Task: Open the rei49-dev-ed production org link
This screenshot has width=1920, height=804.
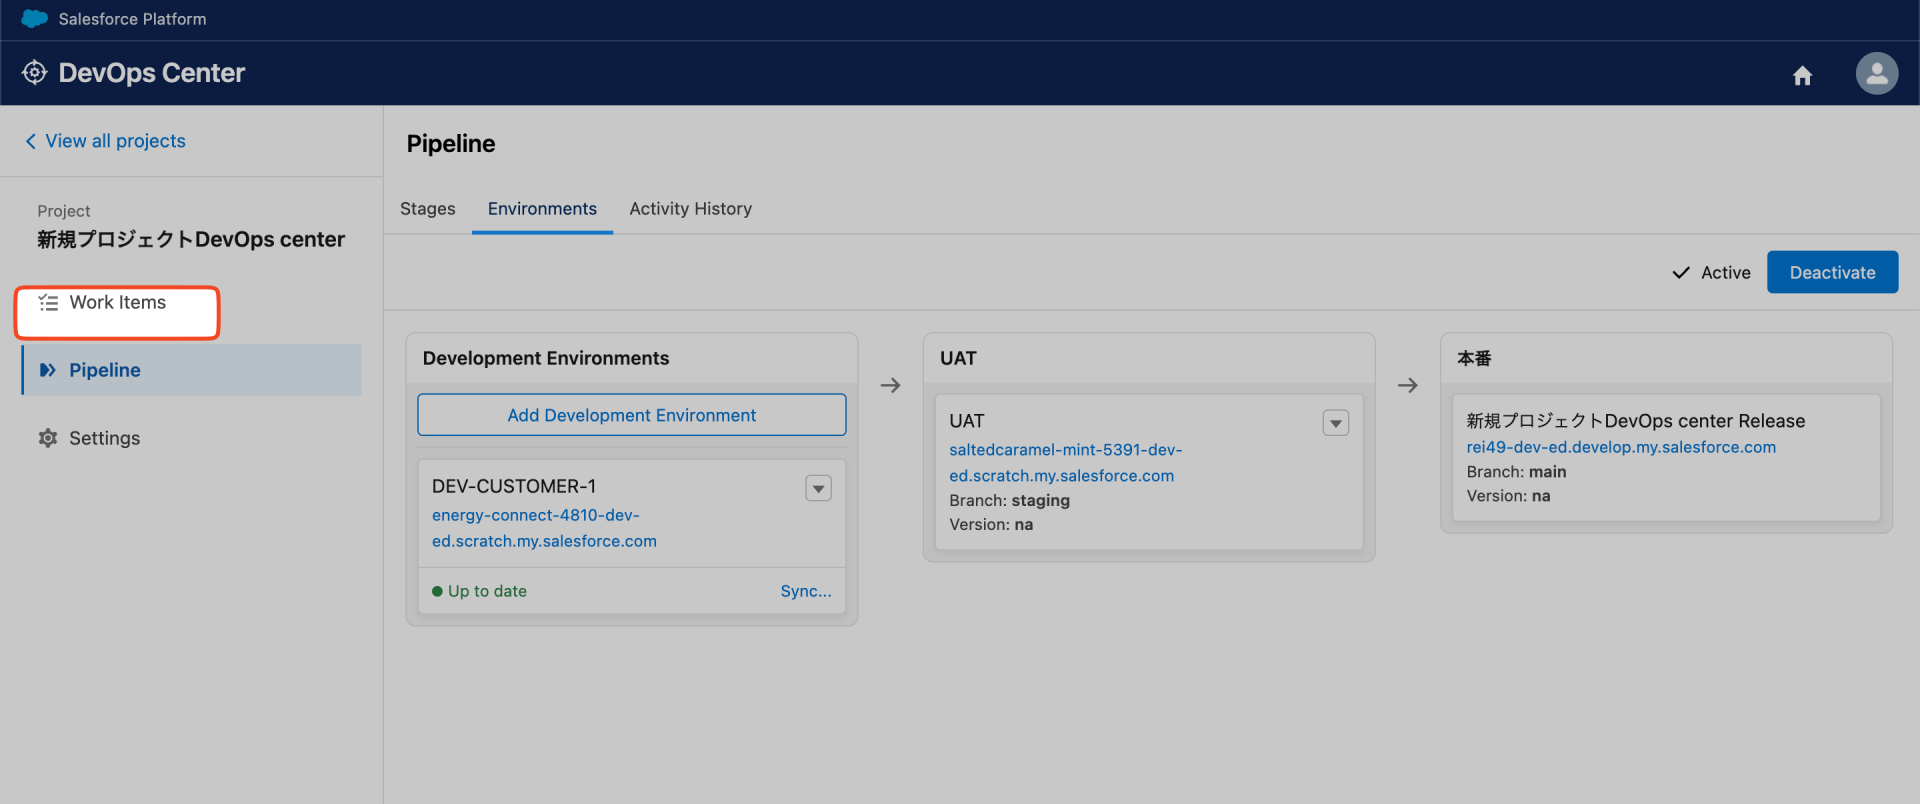Action: 1620,448
